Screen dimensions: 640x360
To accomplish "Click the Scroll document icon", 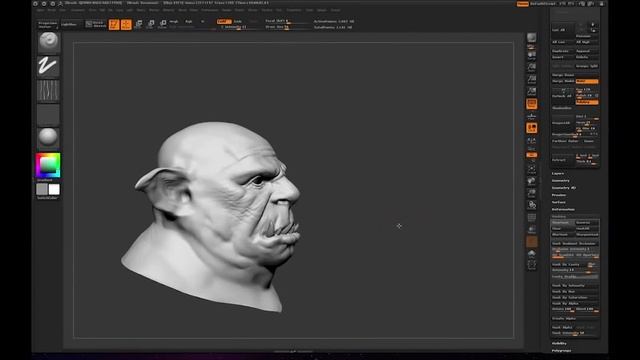I will point(531,56).
